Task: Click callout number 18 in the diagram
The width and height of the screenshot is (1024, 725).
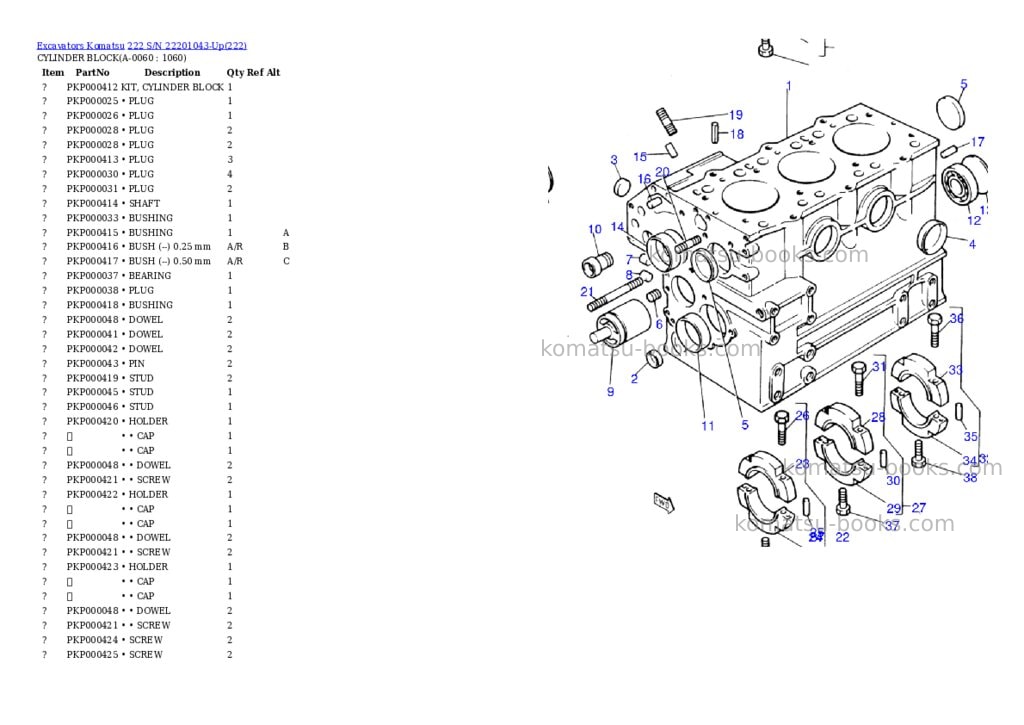Action: pyautogui.click(x=737, y=134)
